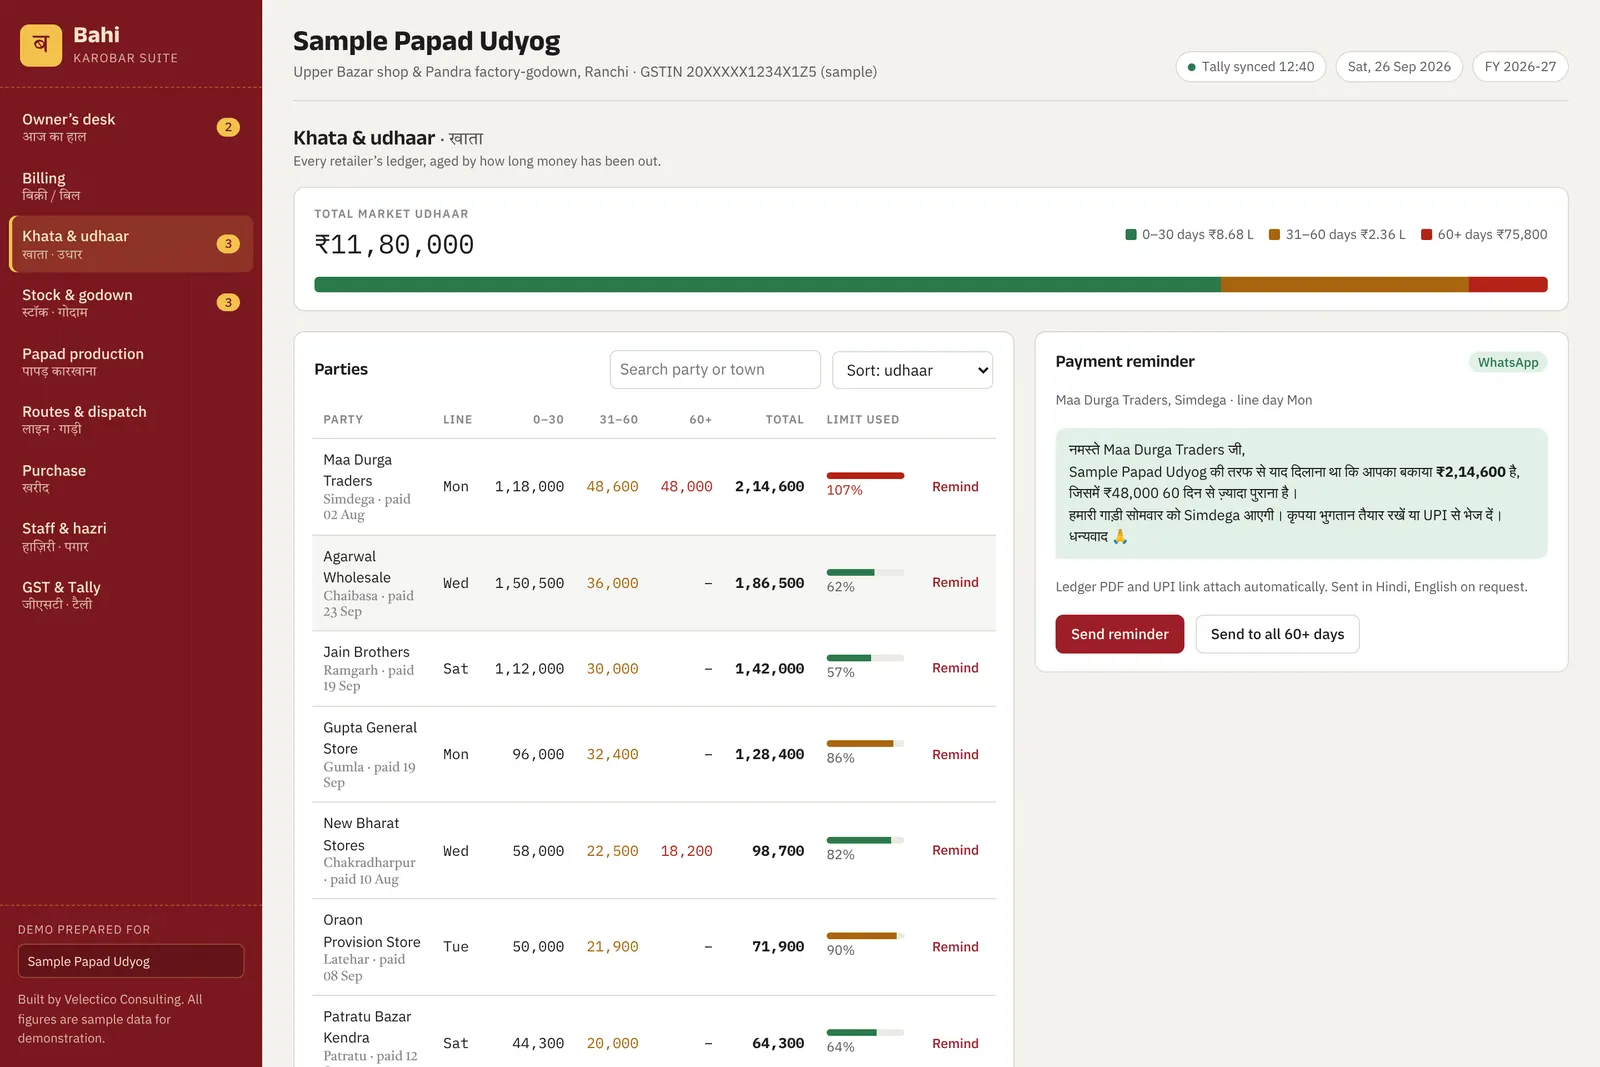The width and height of the screenshot is (1600, 1067).
Task: Click Remind for New Bharat Stores
Action: (955, 851)
